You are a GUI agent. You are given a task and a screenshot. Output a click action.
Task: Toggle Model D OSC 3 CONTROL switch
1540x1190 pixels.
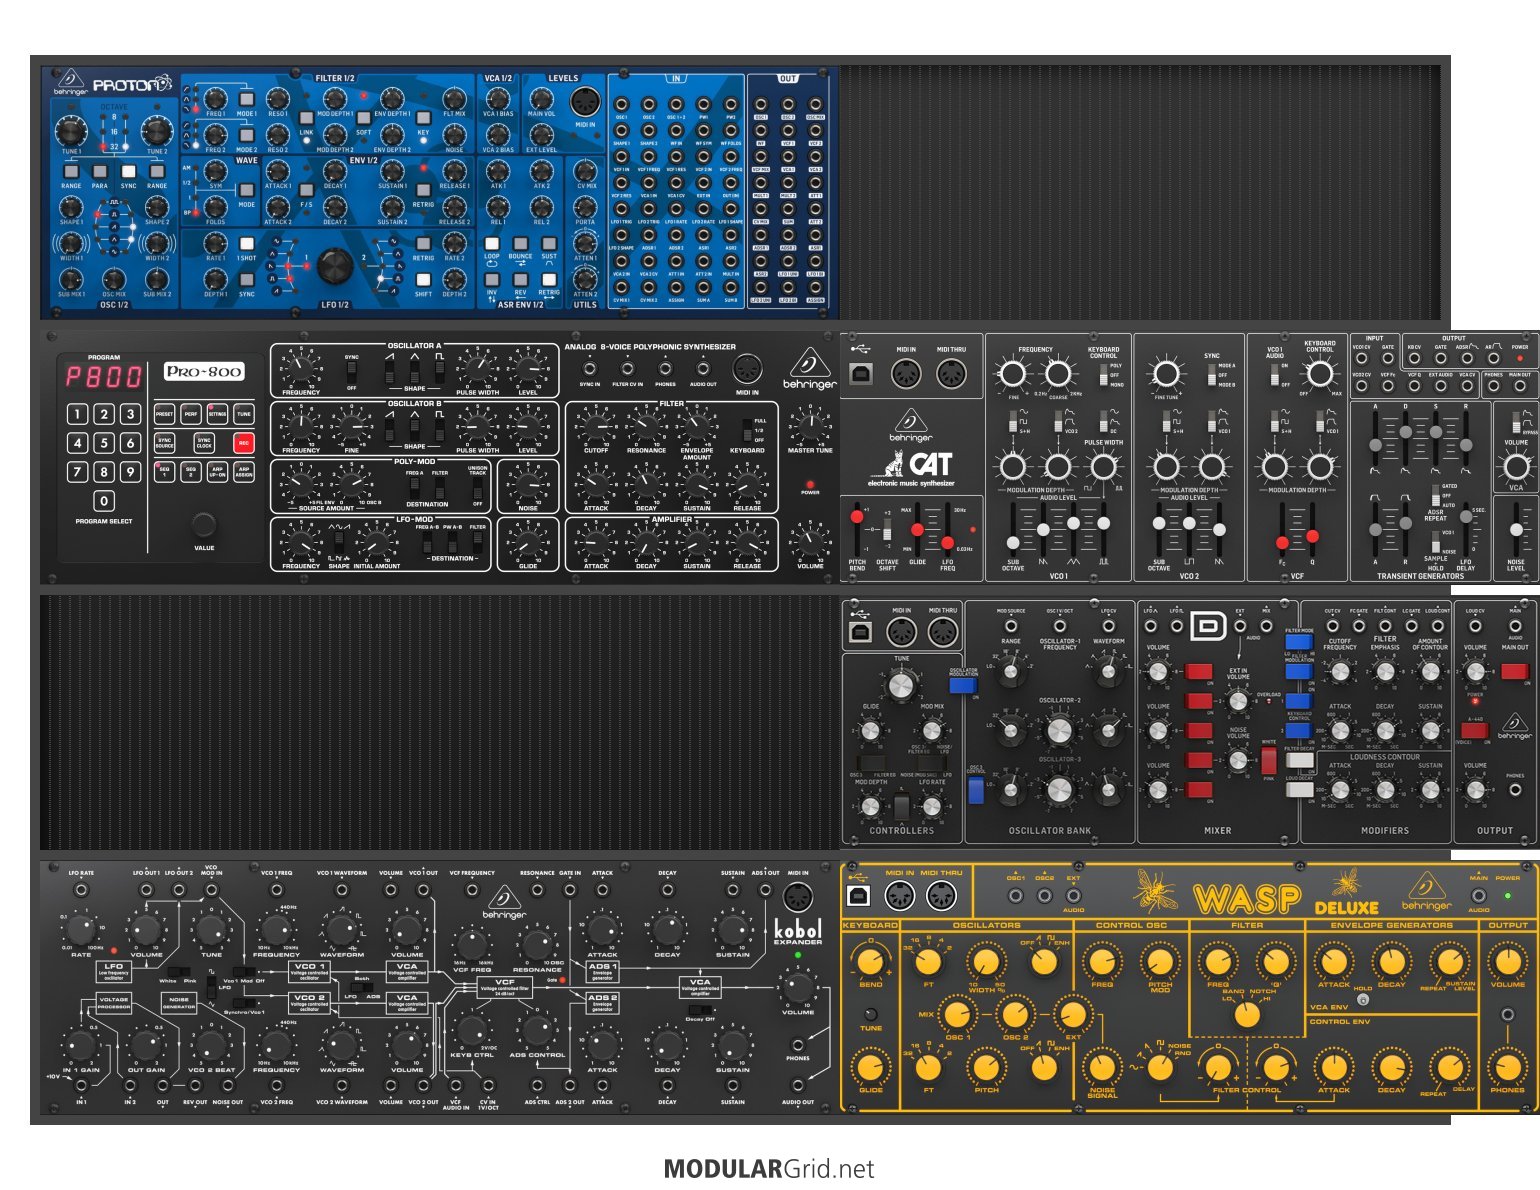click(976, 790)
